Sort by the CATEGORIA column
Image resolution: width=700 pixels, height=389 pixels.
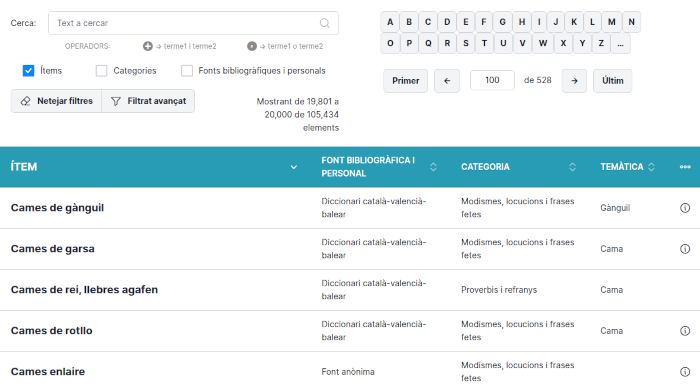point(572,167)
